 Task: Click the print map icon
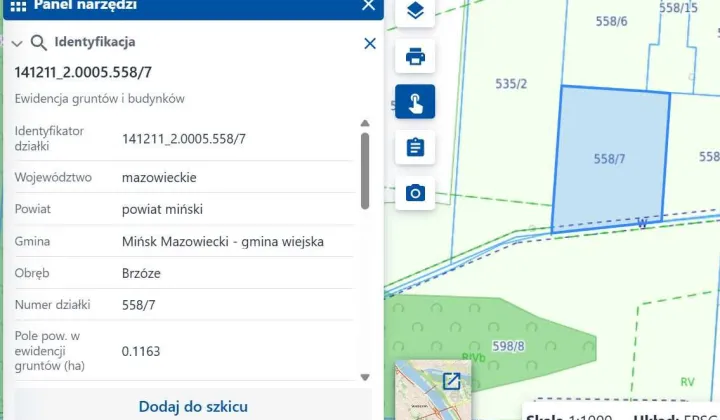click(x=415, y=56)
